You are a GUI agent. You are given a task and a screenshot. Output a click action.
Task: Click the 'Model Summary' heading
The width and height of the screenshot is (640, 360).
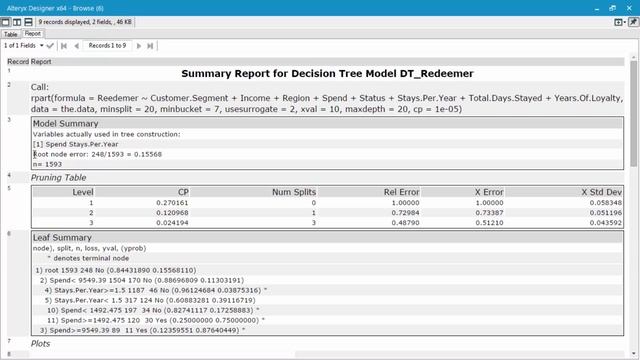click(x=65, y=124)
